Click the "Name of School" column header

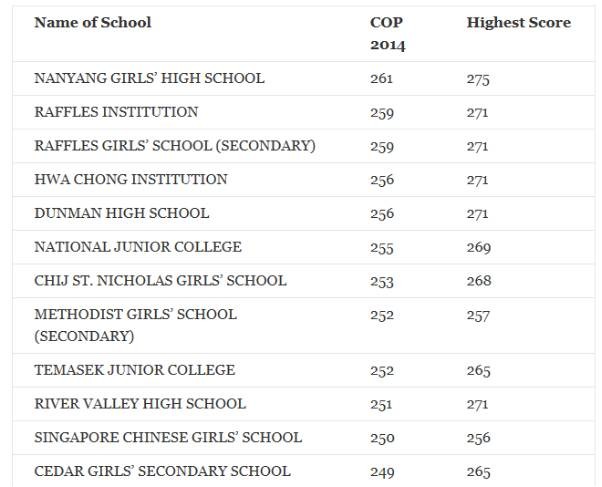(x=93, y=22)
